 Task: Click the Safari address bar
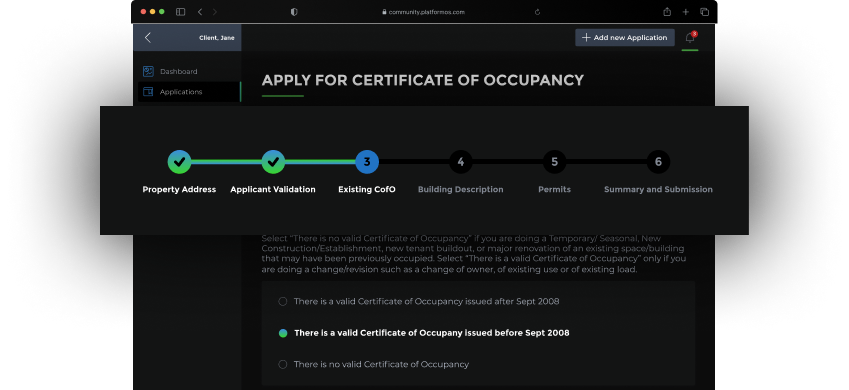pyautogui.click(x=422, y=12)
